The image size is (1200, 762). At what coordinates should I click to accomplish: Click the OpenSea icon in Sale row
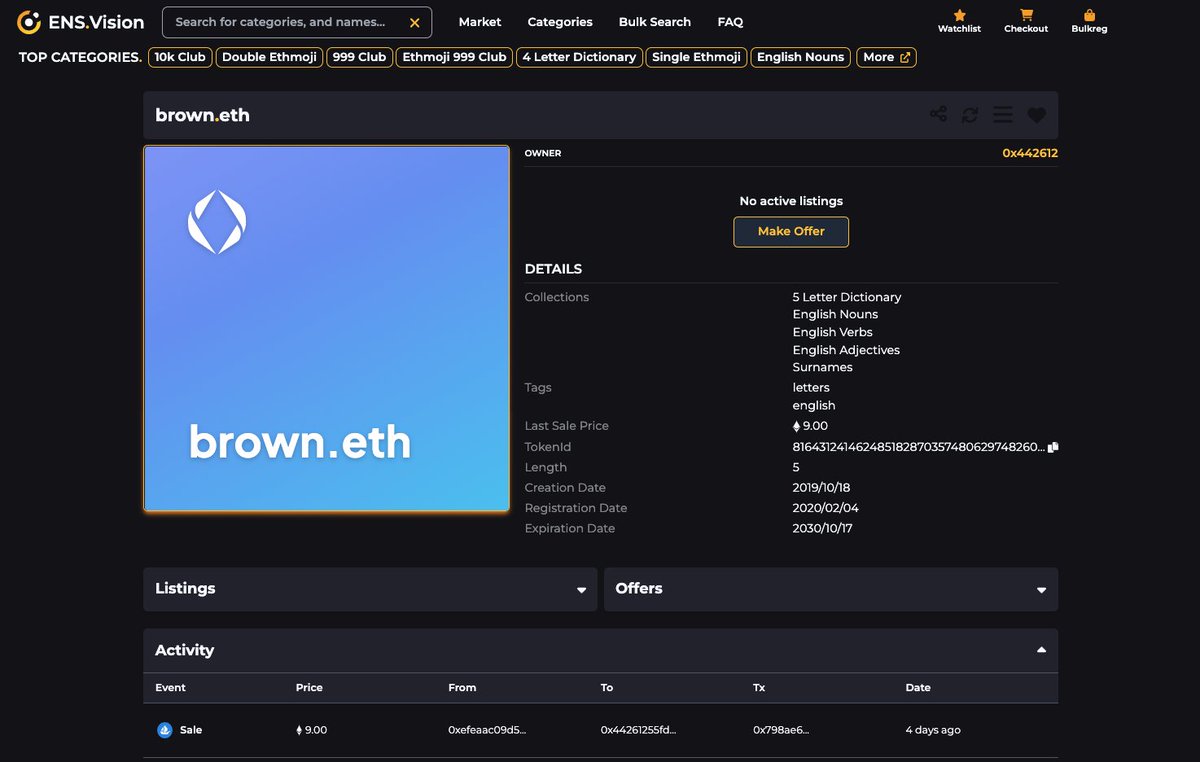[x=165, y=730]
